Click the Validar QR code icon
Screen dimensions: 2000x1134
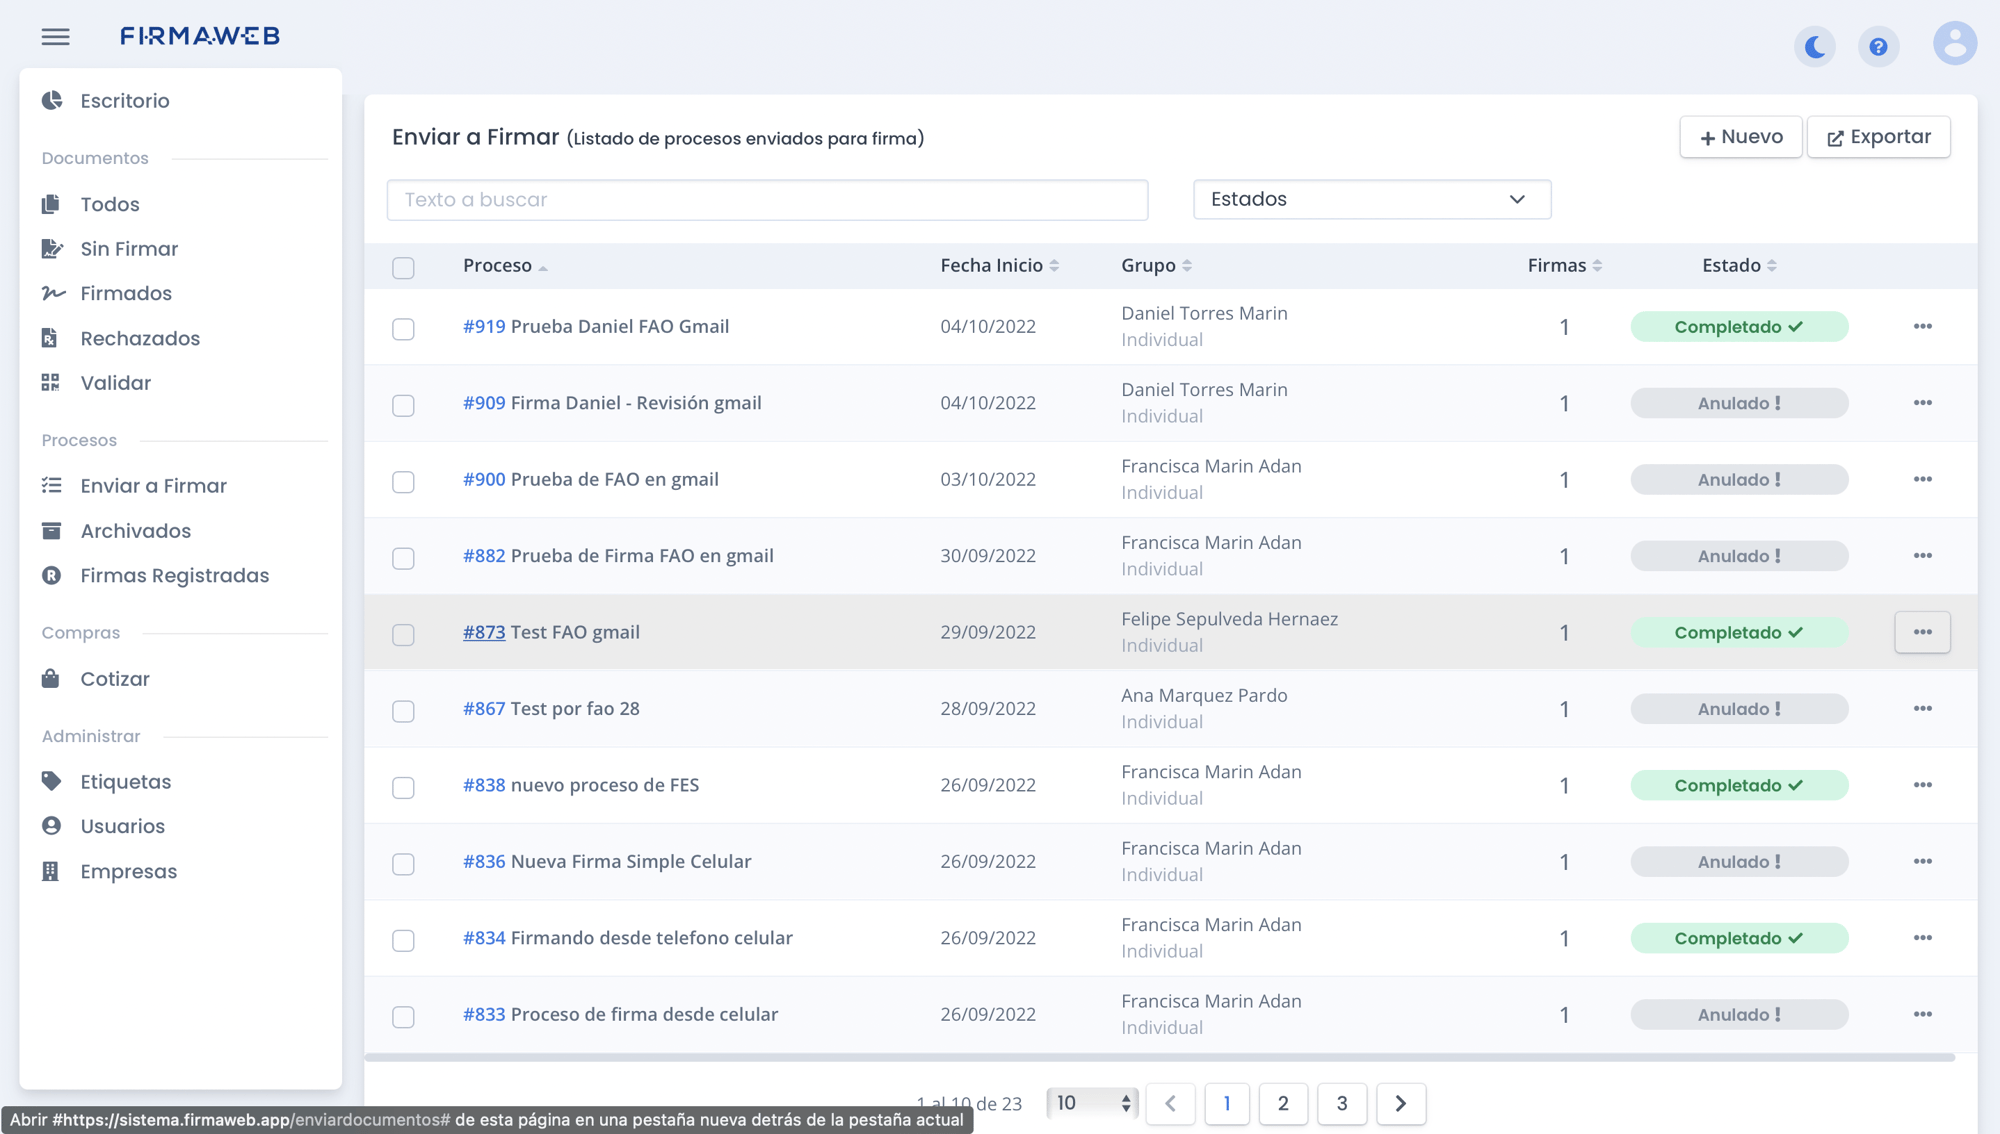click(x=50, y=382)
